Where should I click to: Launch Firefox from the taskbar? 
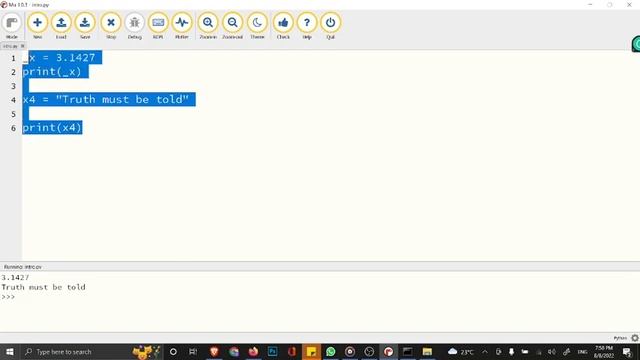[253, 352]
